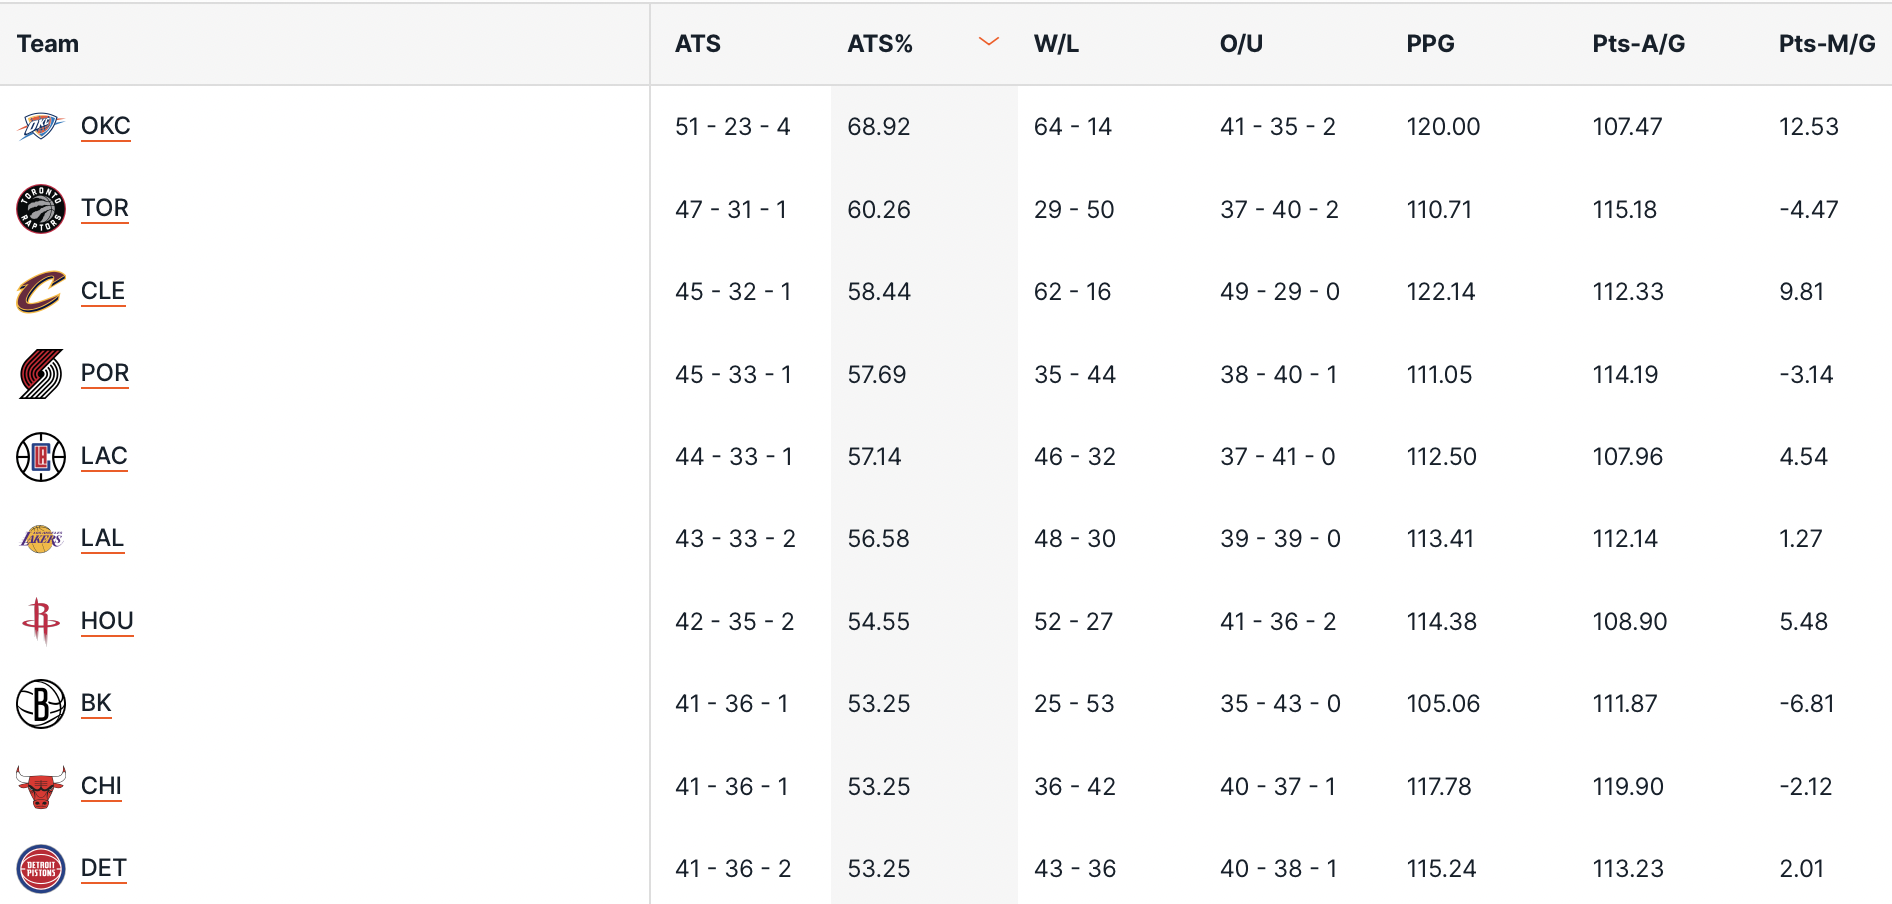Sort by the PPG column header
This screenshot has width=1892, height=904.
1430,44
